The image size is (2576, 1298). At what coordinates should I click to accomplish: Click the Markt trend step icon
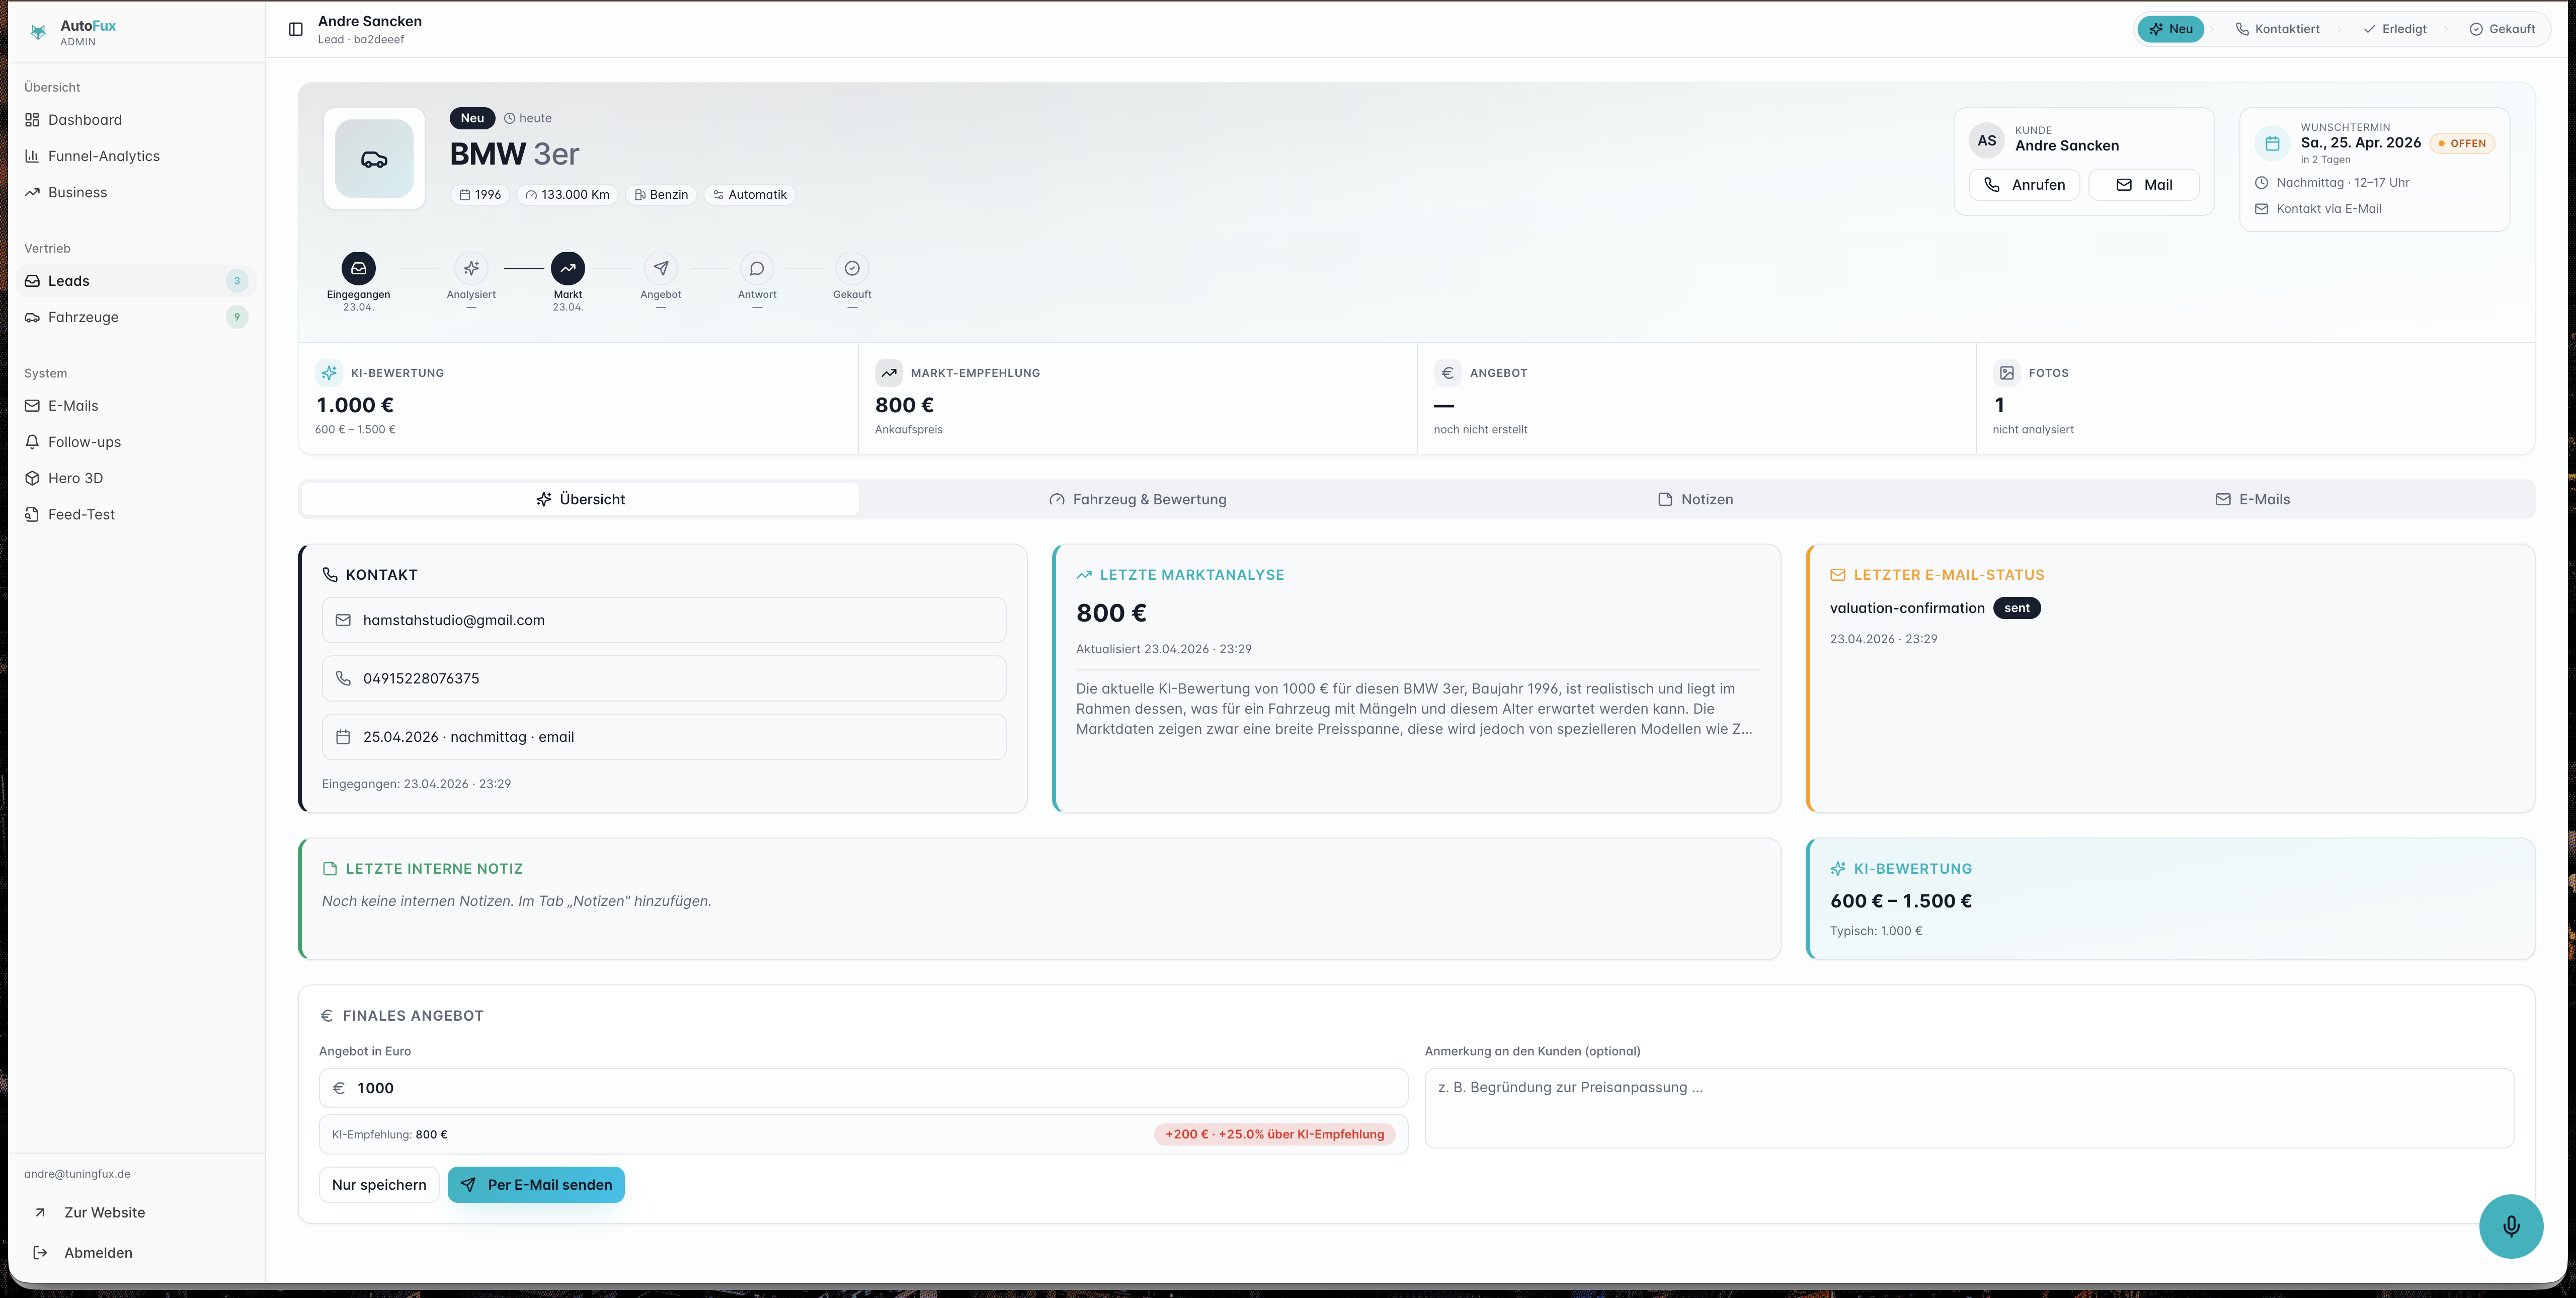tap(568, 268)
